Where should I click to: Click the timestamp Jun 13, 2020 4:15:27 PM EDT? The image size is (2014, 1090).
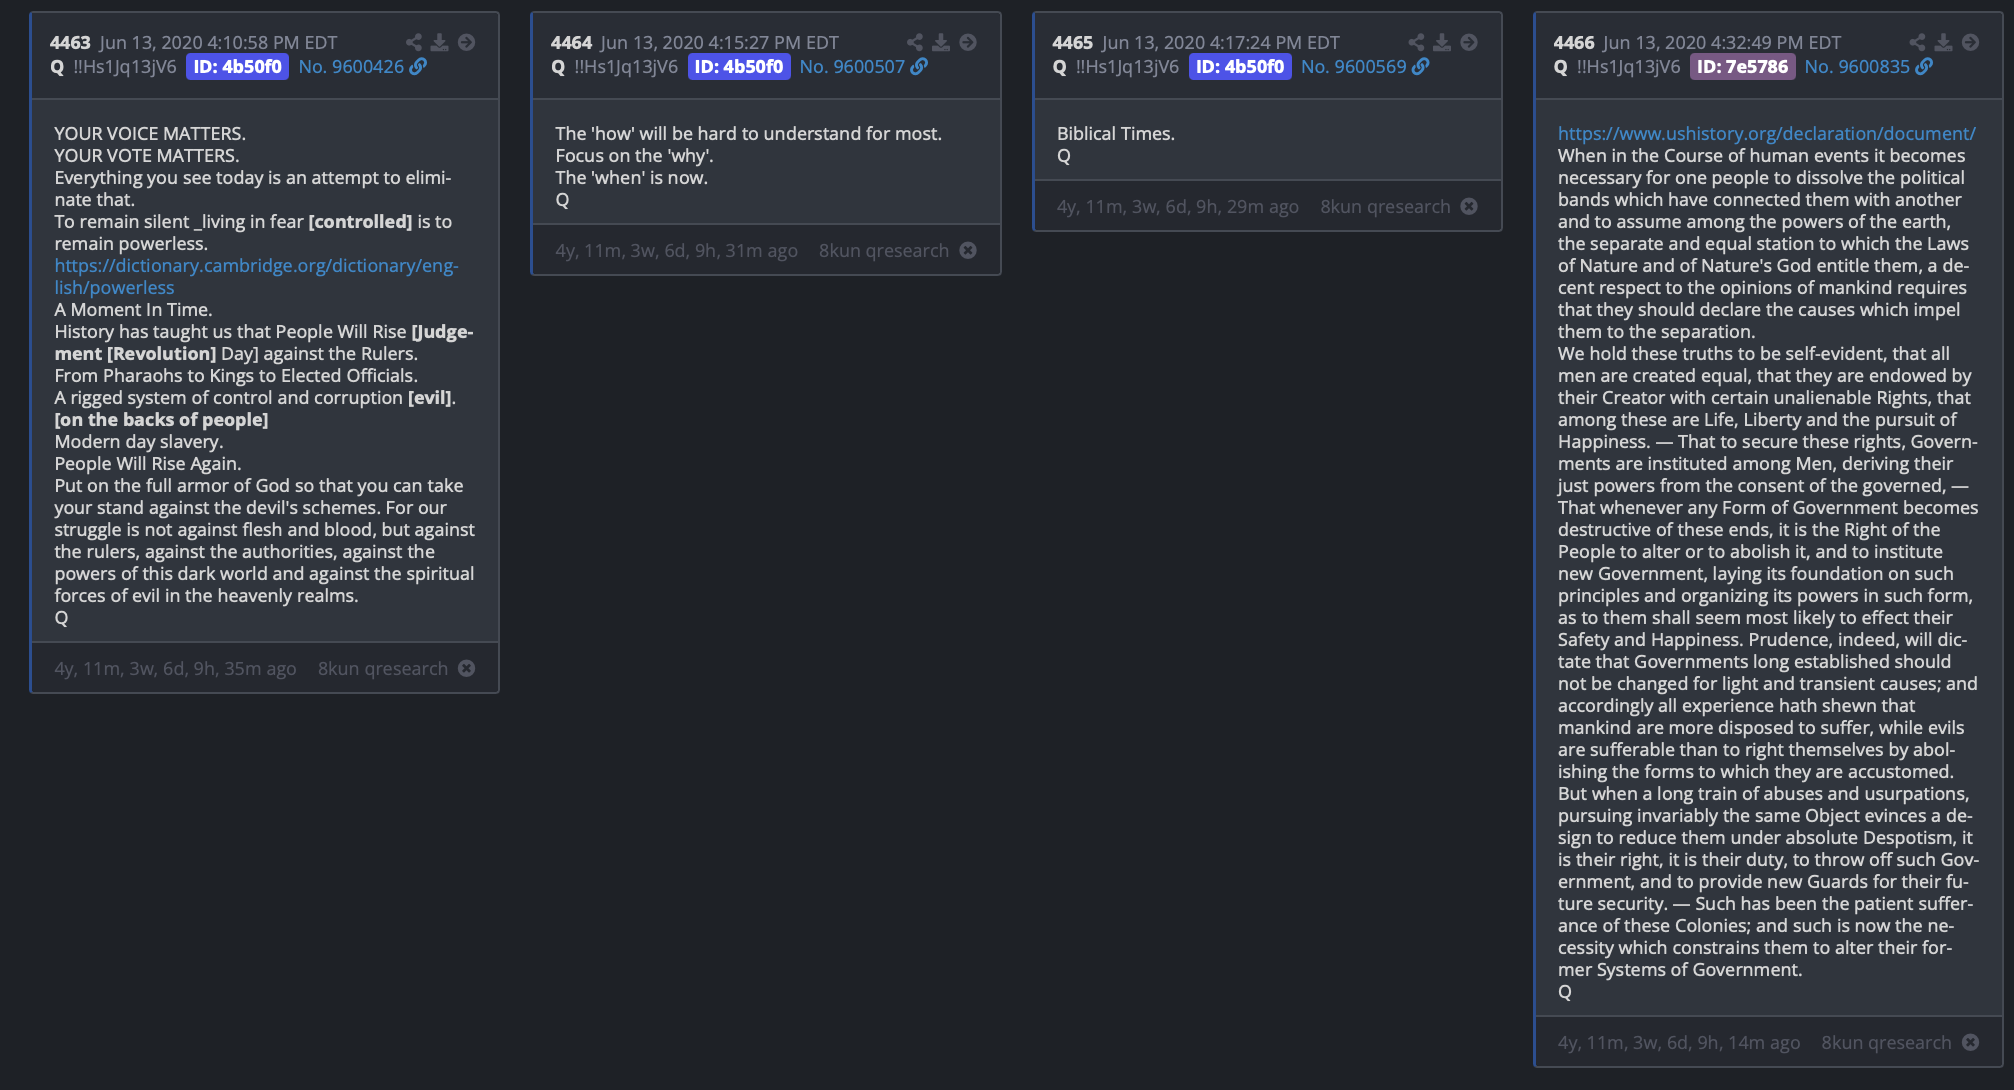(x=719, y=43)
